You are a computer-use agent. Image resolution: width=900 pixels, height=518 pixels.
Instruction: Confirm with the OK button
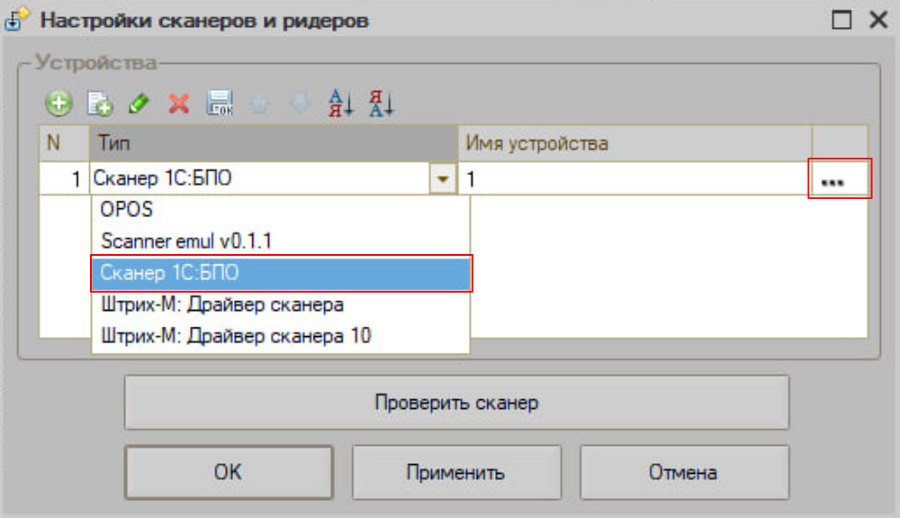click(228, 472)
